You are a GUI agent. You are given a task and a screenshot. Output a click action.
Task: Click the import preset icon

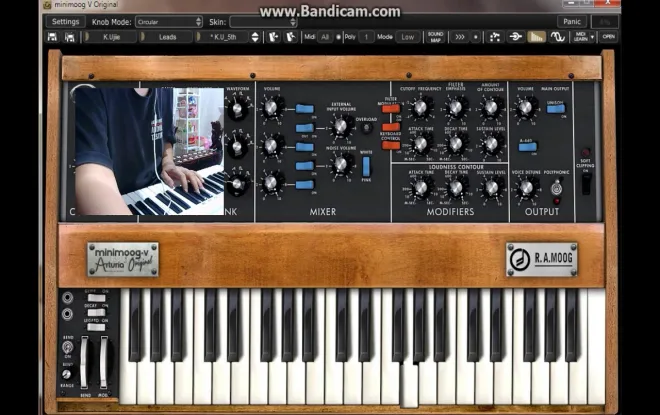(x=273, y=37)
